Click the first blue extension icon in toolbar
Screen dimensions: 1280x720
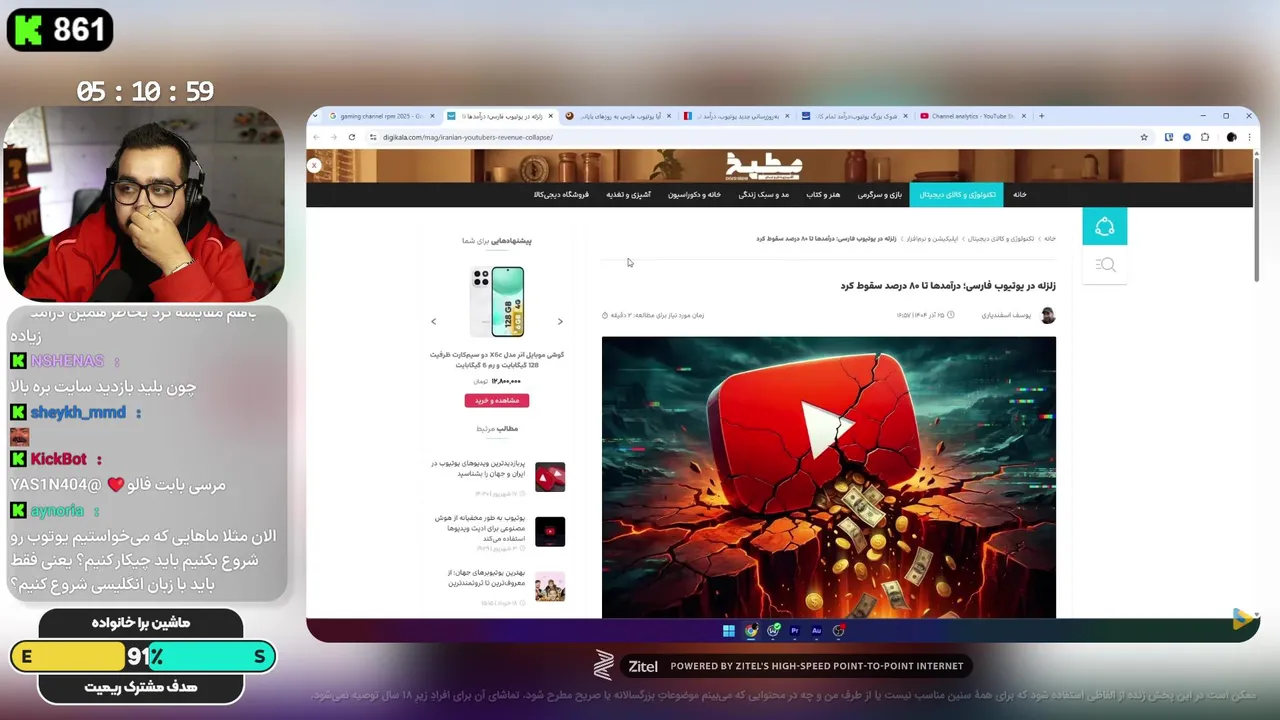point(1168,137)
